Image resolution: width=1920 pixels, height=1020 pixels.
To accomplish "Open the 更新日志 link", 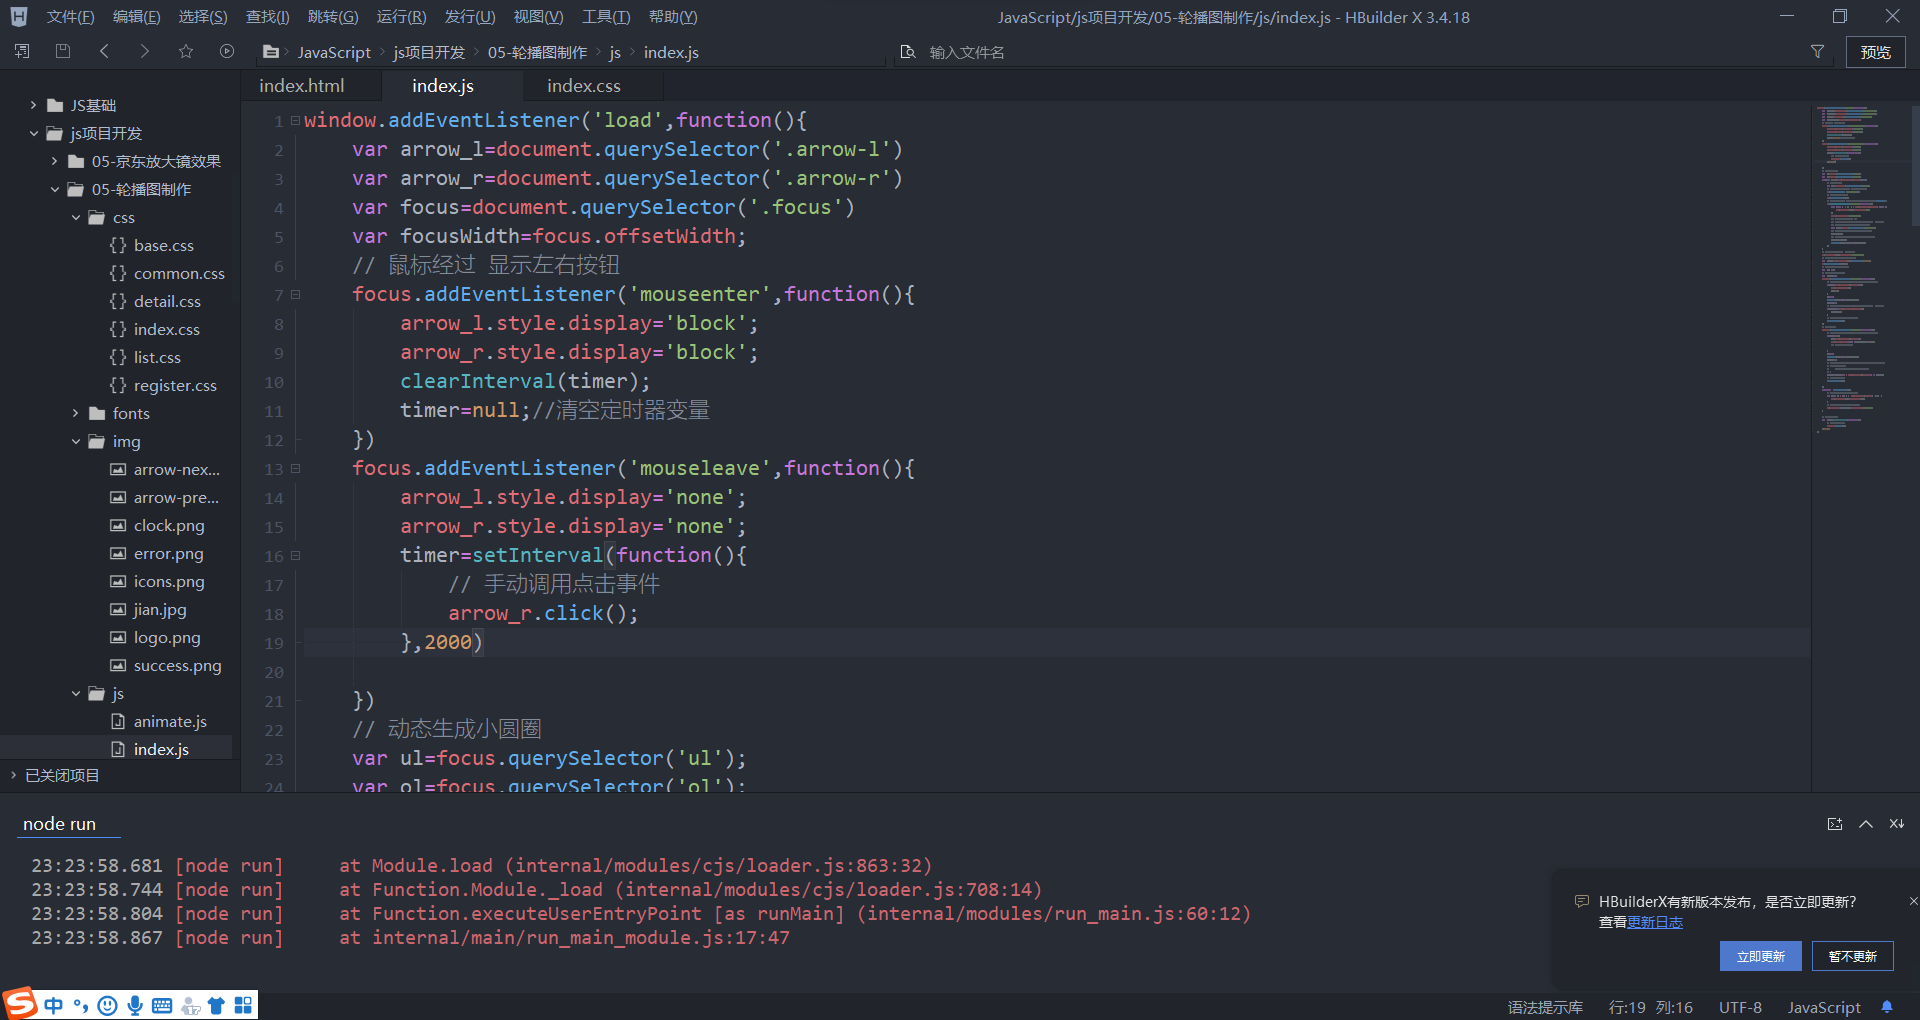I will pos(1656,922).
